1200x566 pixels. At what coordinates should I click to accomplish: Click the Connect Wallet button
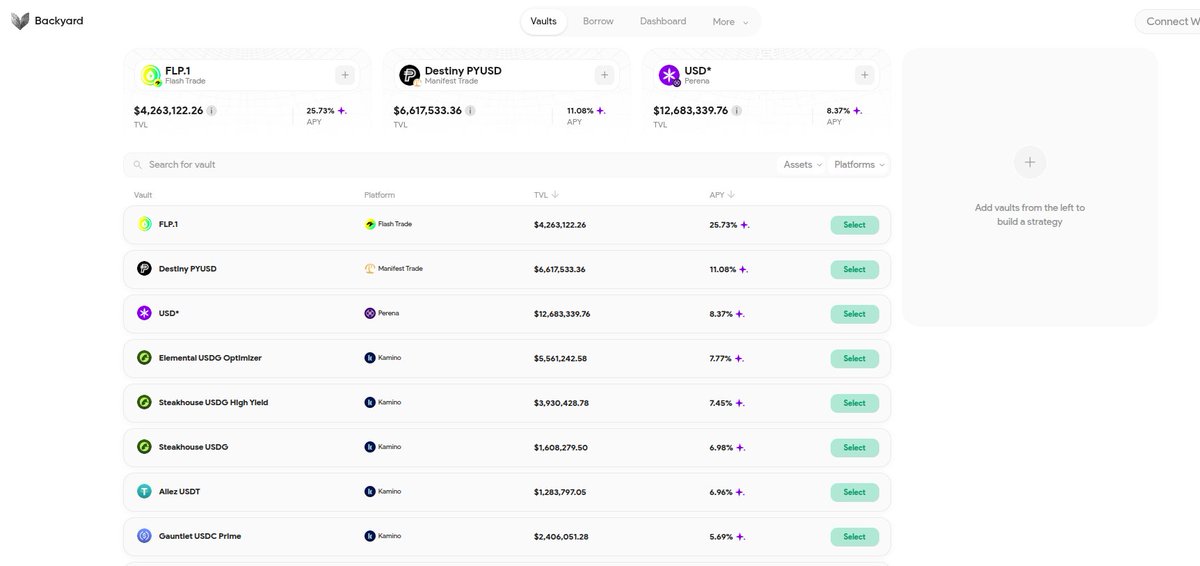(x=1168, y=21)
